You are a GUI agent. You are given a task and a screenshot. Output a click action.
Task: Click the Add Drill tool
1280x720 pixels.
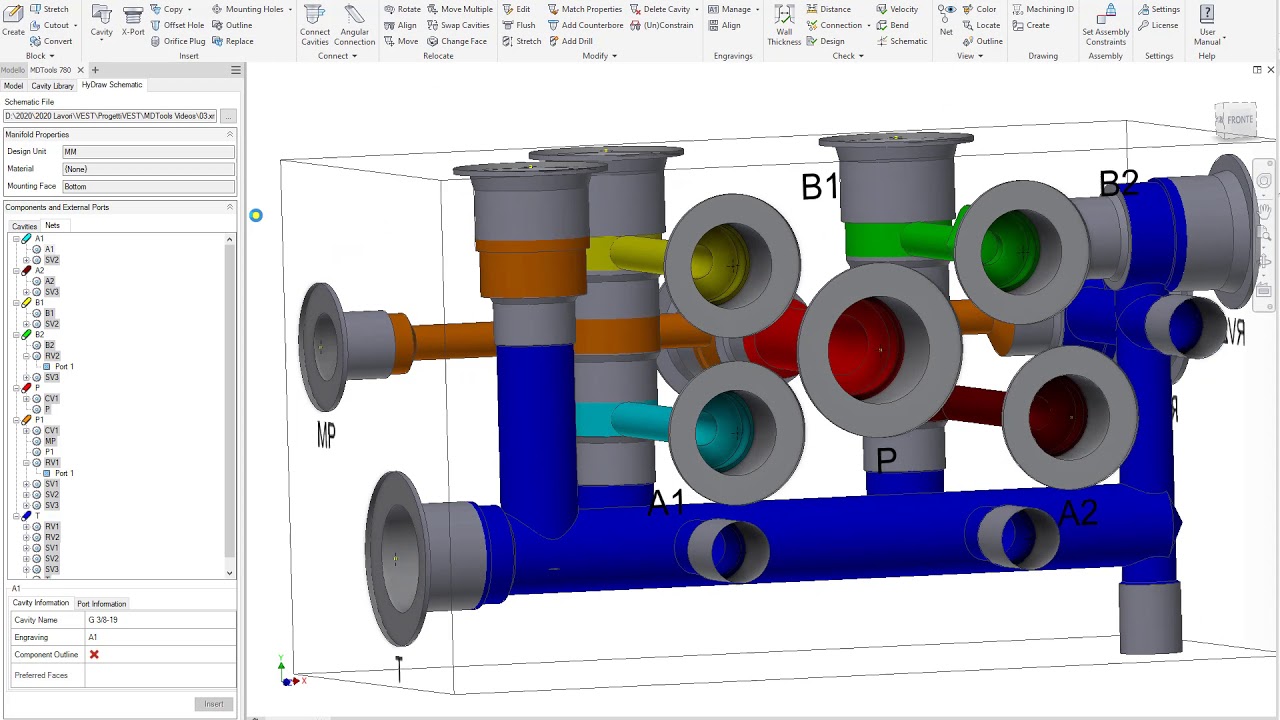click(570, 41)
